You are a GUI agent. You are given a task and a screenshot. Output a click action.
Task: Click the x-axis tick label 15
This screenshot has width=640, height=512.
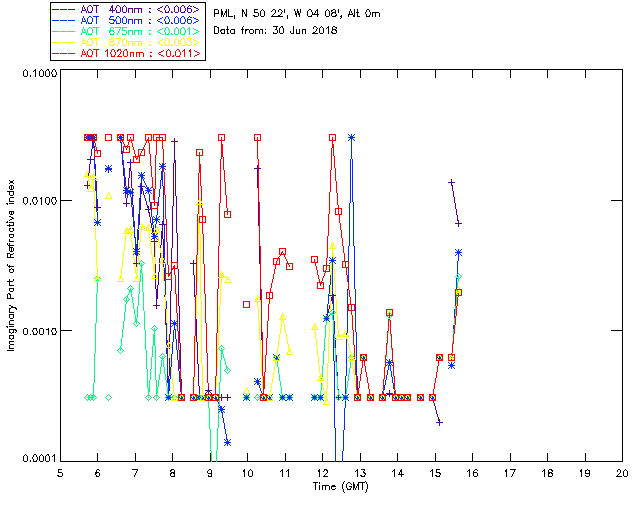coord(434,473)
